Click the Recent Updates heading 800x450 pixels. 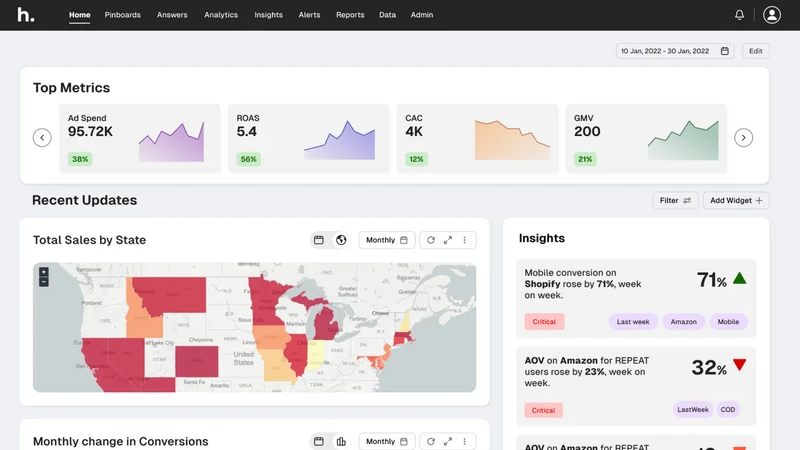click(x=85, y=200)
